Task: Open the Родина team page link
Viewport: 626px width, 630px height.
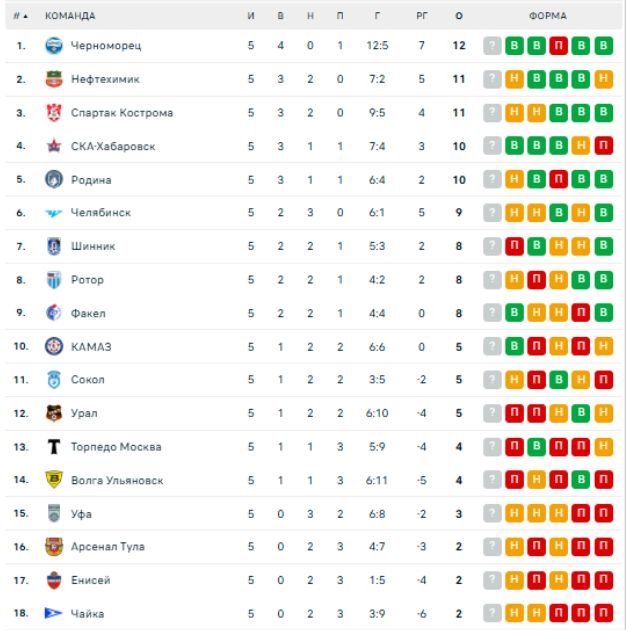Action: pos(91,180)
